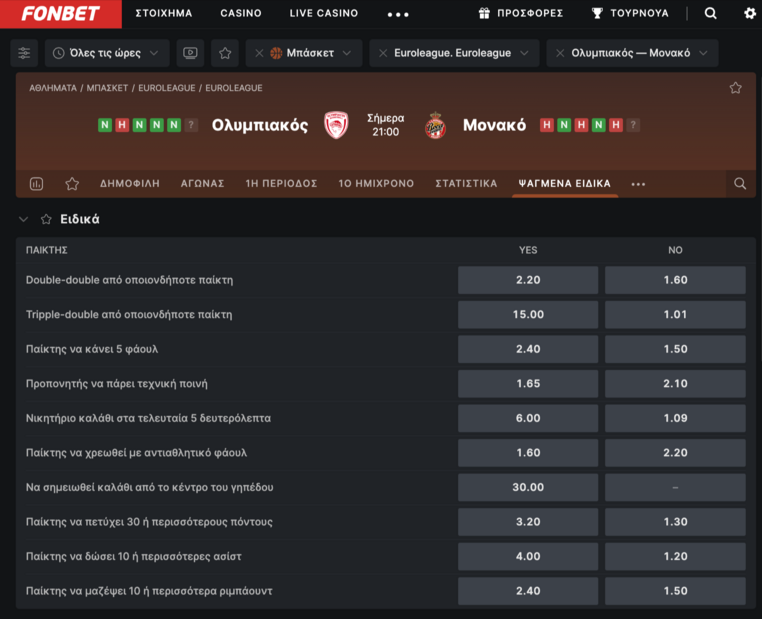
Task: Favorite the Ειδικά section star
Action: pyautogui.click(x=46, y=219)
